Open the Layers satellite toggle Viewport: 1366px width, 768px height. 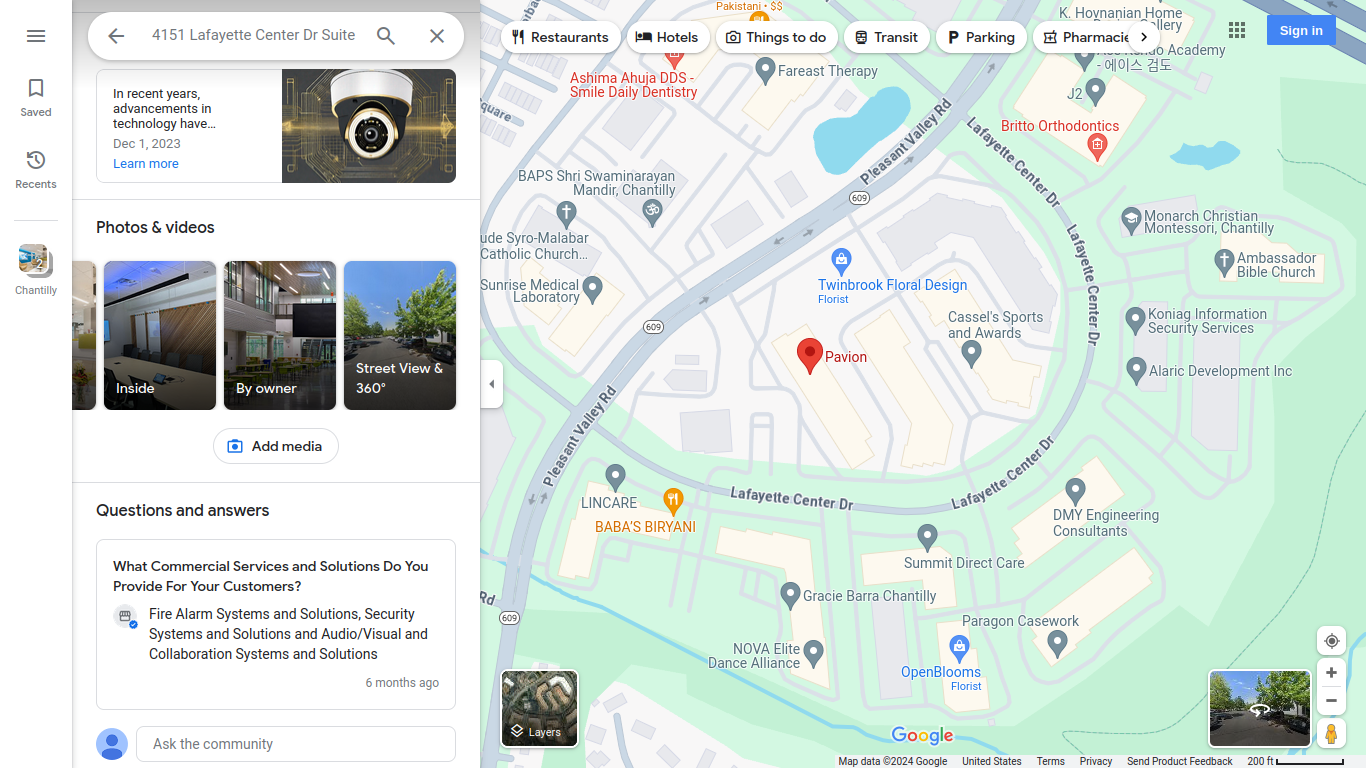coord(540,709)
